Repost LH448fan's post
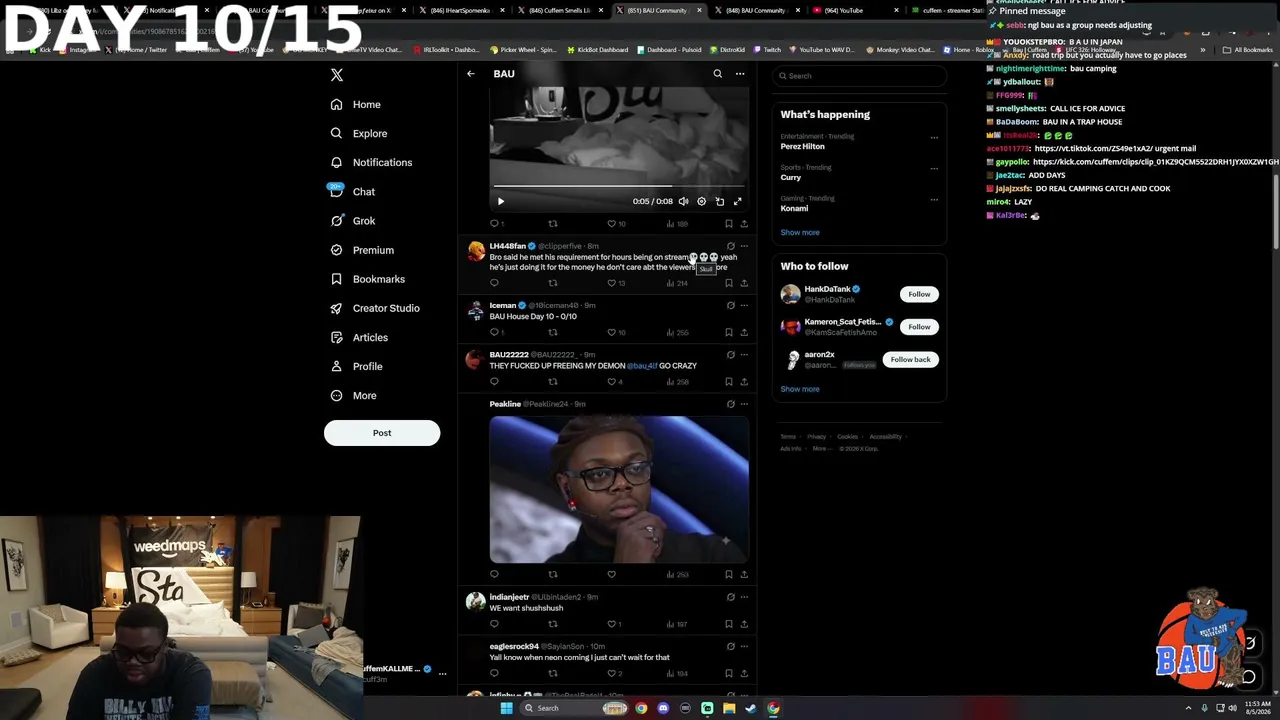Screen dimensions: 1280x720 point(553,283)
